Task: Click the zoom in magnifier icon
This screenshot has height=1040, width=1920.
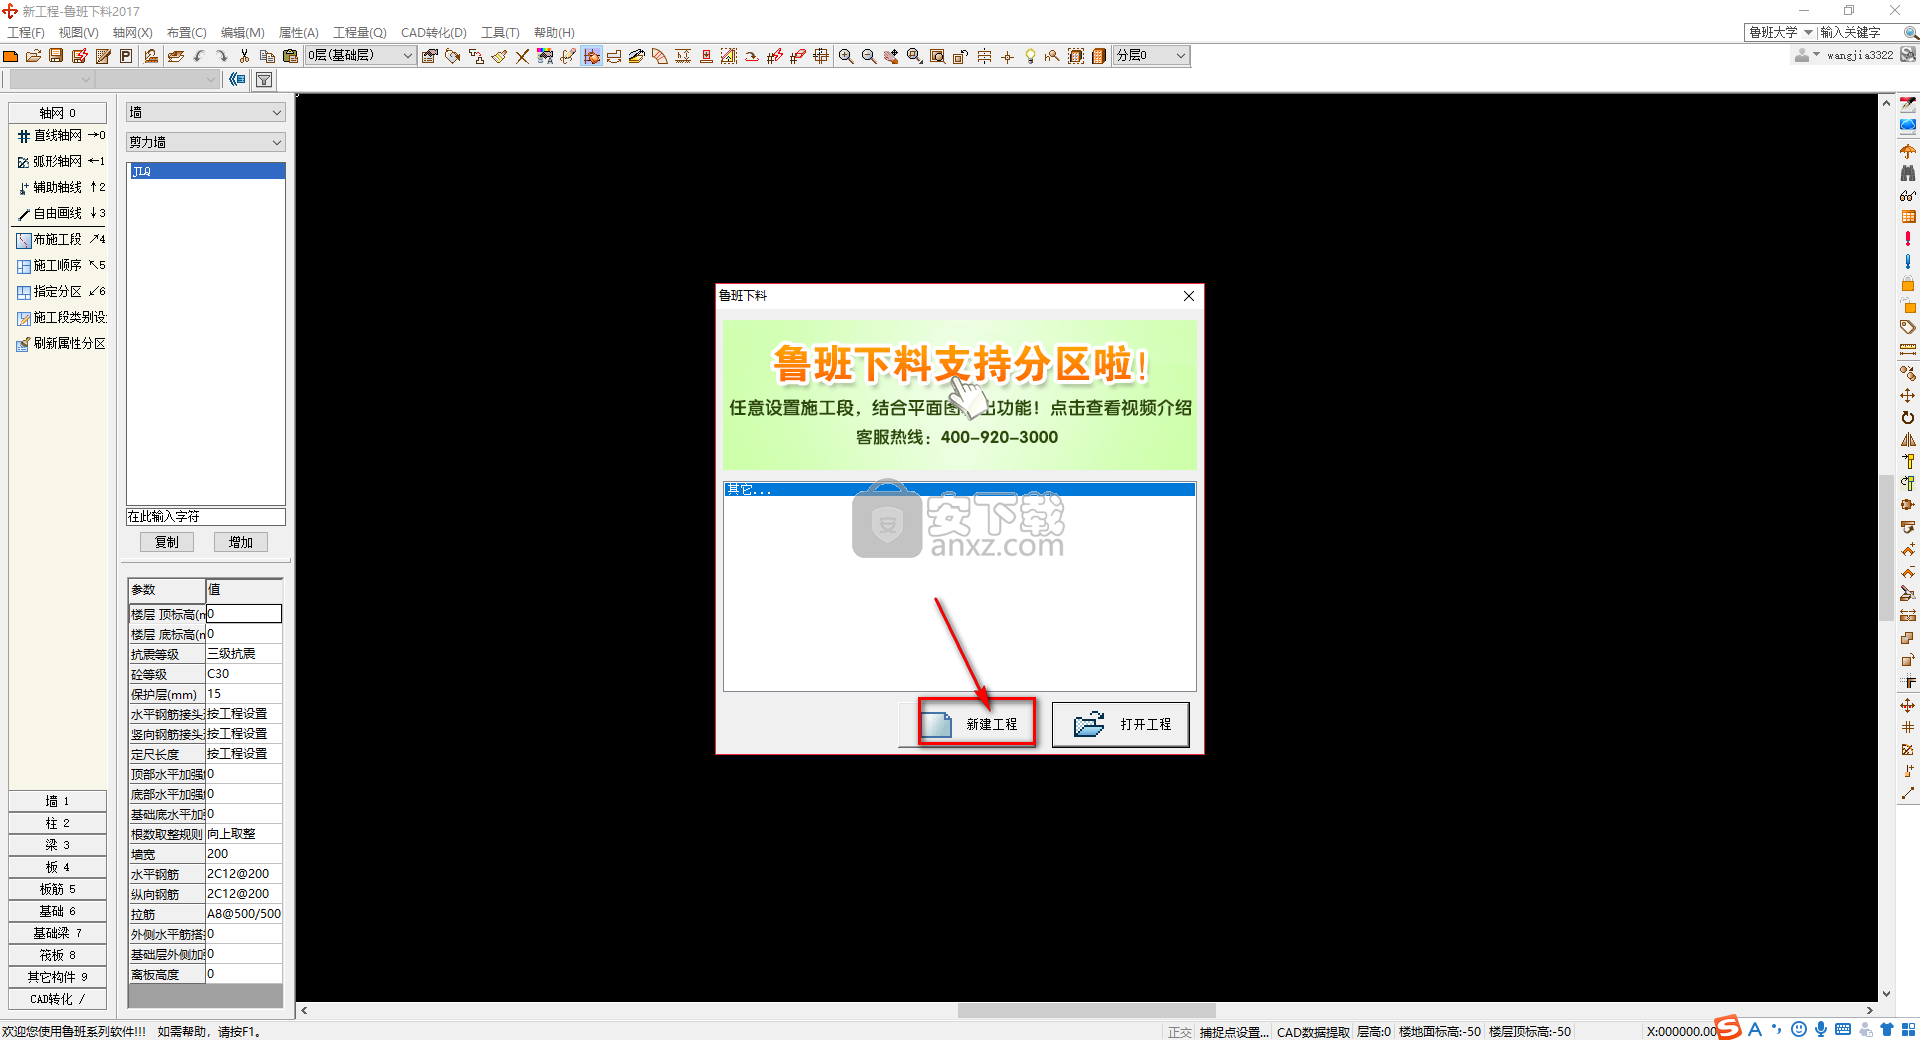Action: pyautogui.click(x=846, y=56)
